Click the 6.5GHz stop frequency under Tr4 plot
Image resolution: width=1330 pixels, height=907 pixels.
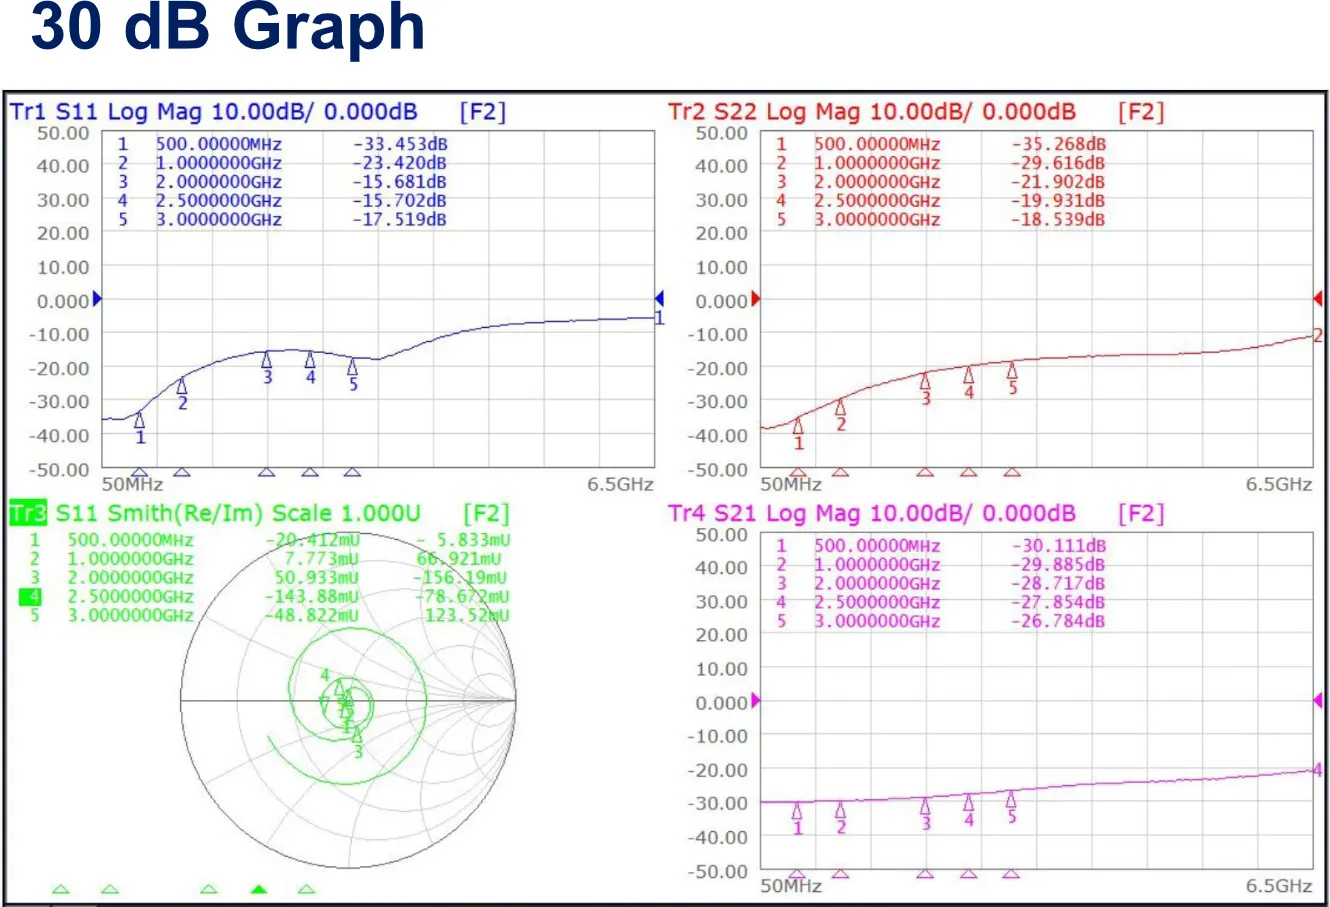[x=1279, y=887]
